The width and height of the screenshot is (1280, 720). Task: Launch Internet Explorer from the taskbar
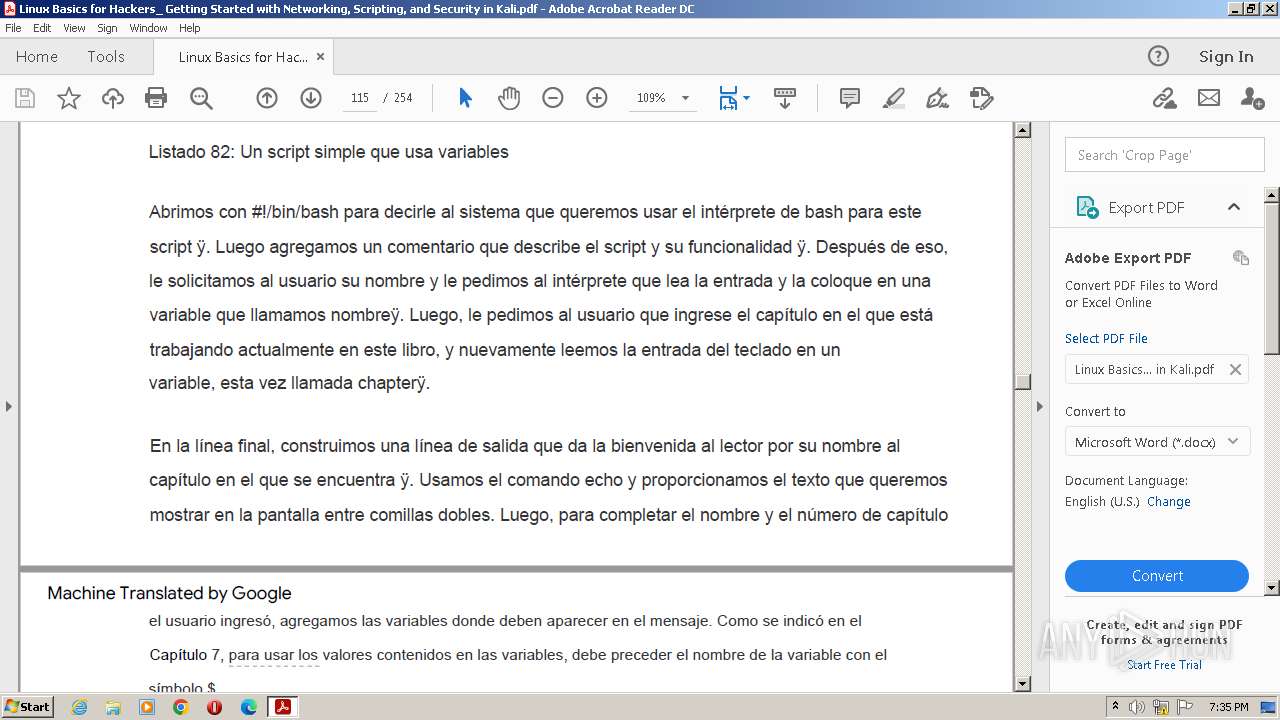tap(79, 707)
